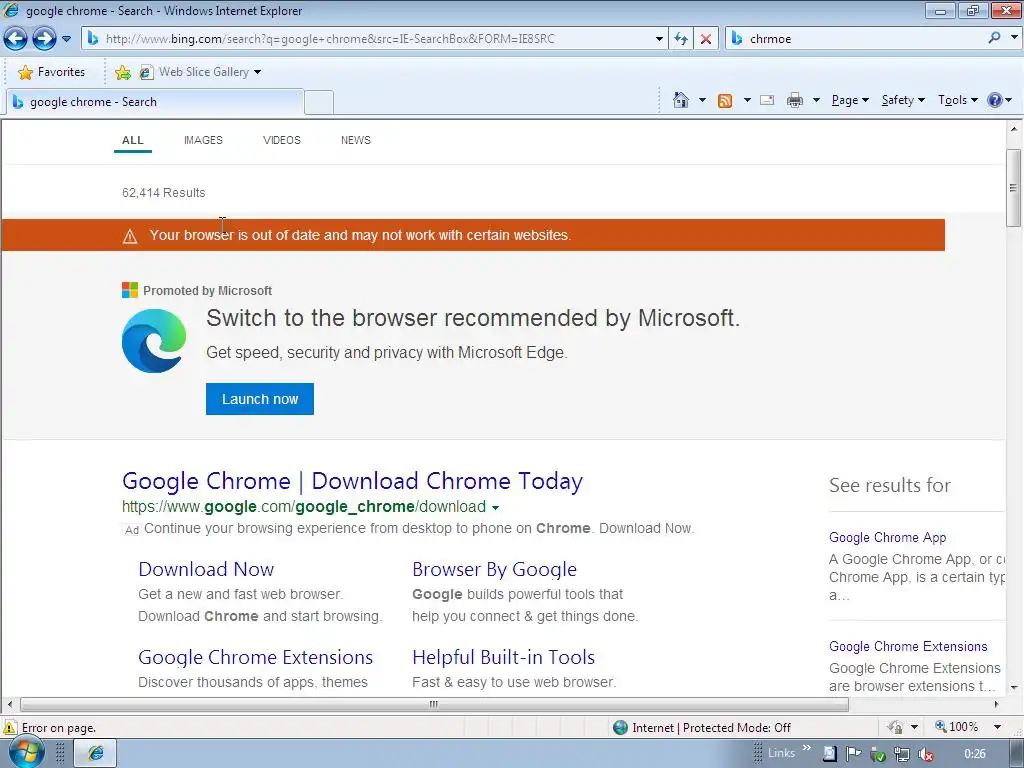Open the 'Browser By Google' sublink

[x=494, y=569]
